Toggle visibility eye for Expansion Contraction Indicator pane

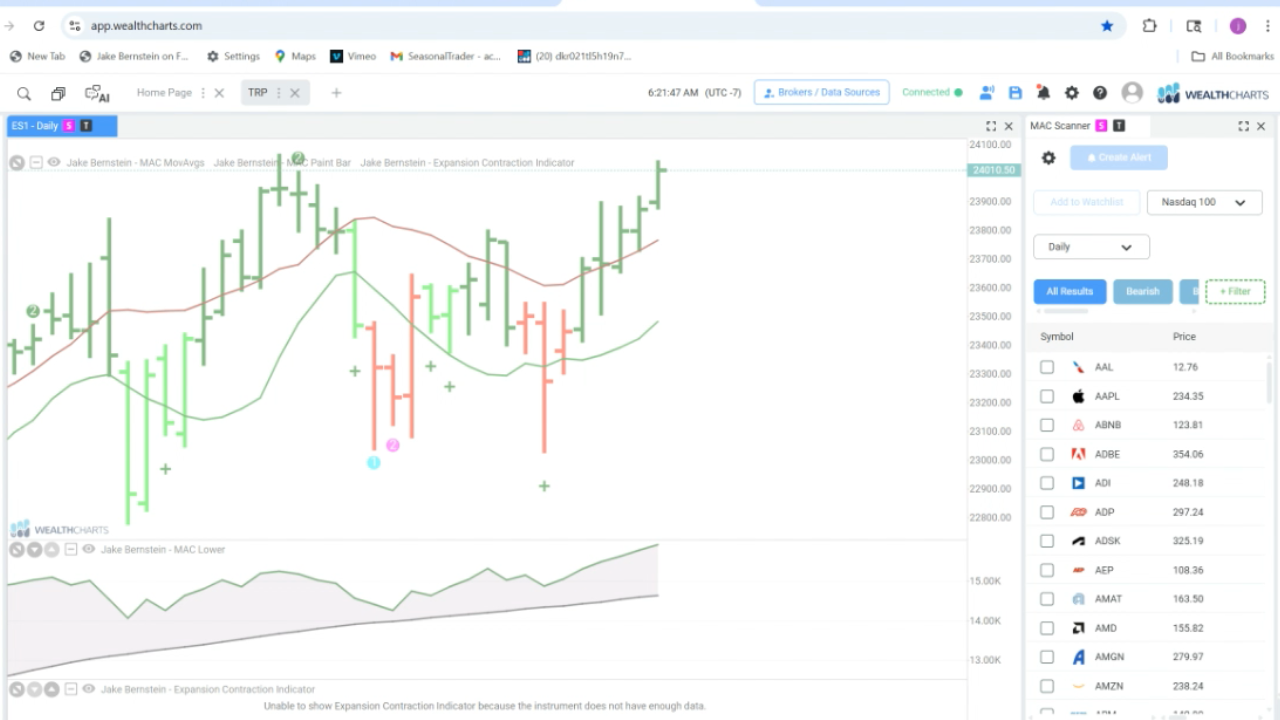(x=89, y=689)
